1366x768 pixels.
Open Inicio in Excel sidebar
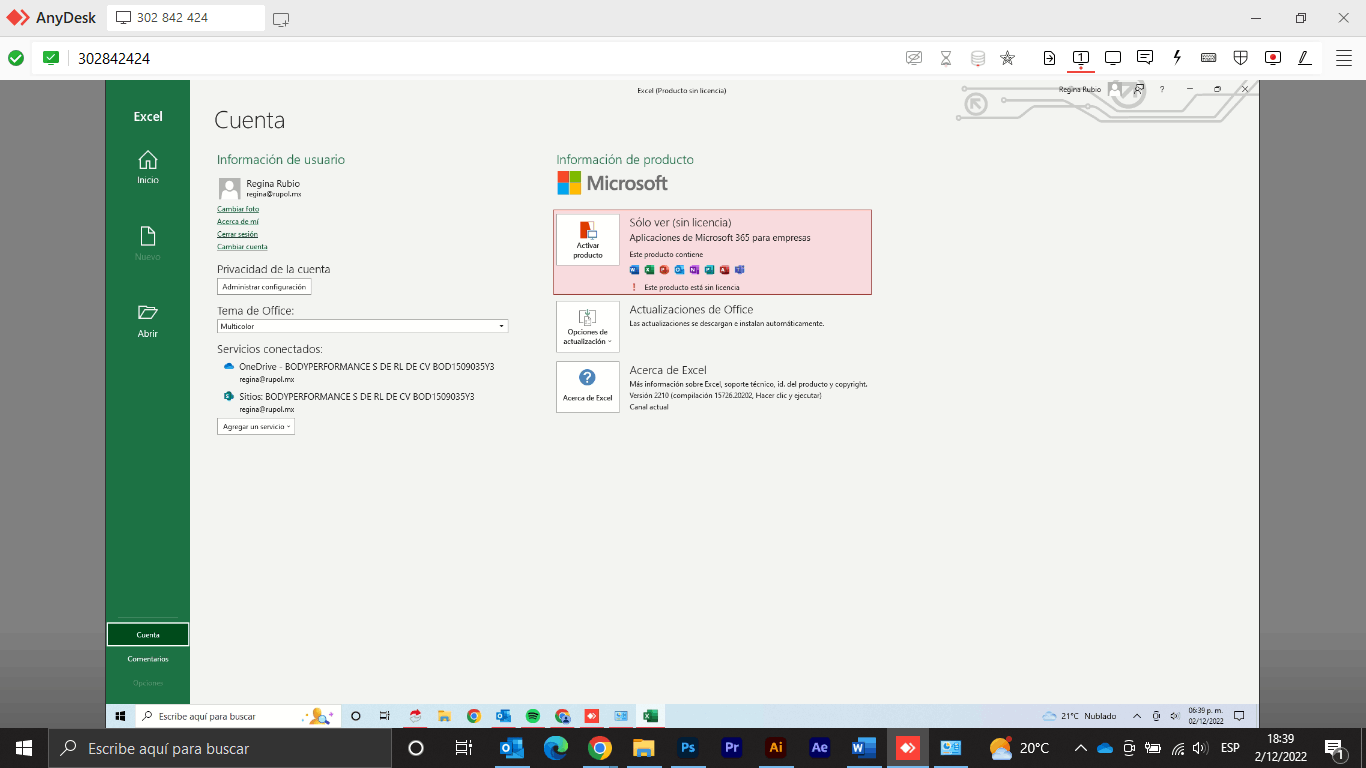(148, 167)
